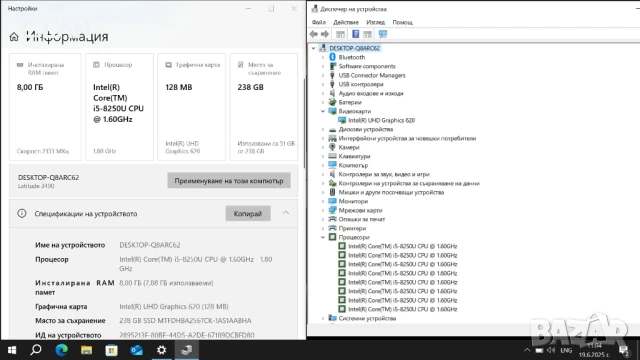Select the last Intel Core i5-8250U processor entry

pyautogui.click(x=402, y=309)
